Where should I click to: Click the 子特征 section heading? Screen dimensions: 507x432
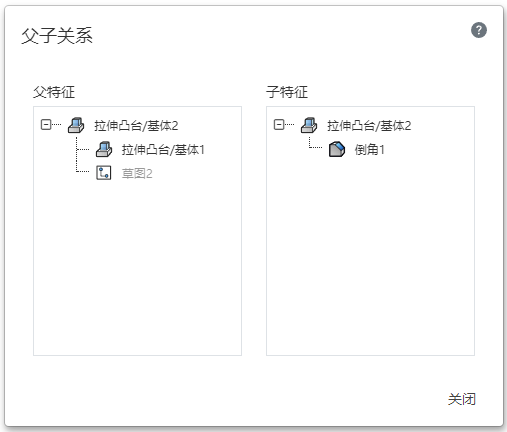[287, 92]
